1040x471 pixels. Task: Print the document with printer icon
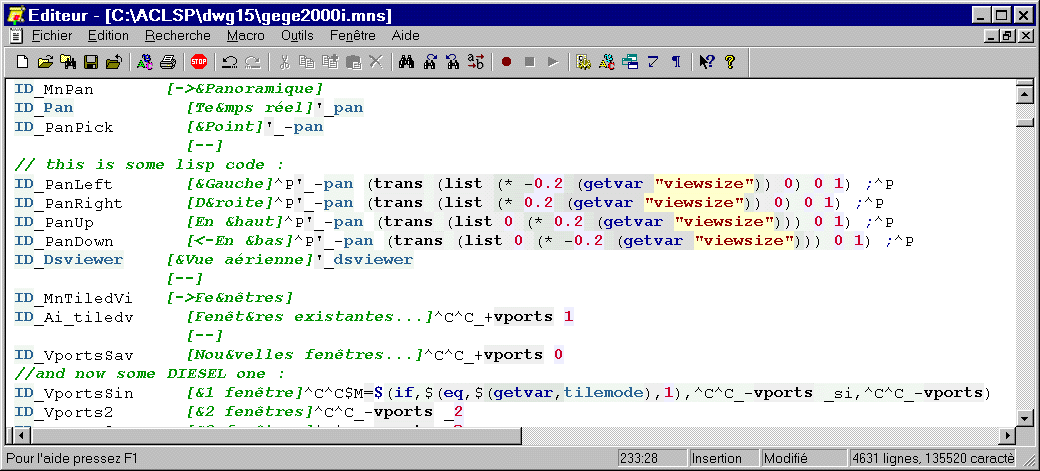[x=168, y=62]
